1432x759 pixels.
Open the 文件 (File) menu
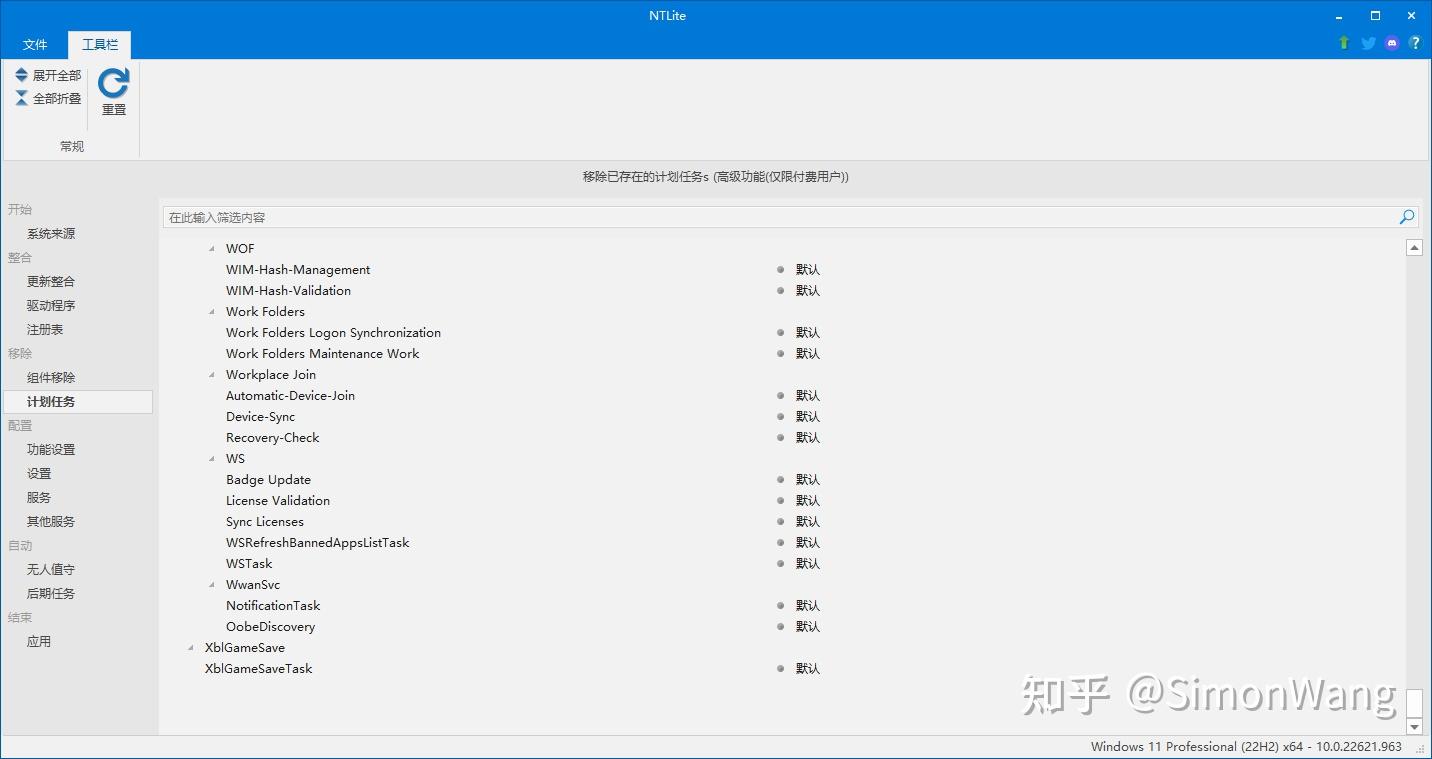click(x=35, y=44)
